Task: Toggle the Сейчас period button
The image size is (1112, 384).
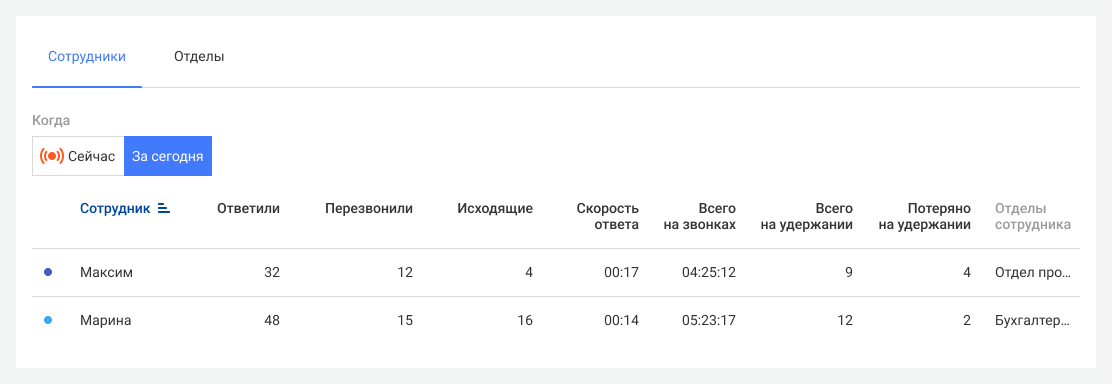Action: [78, 156]
